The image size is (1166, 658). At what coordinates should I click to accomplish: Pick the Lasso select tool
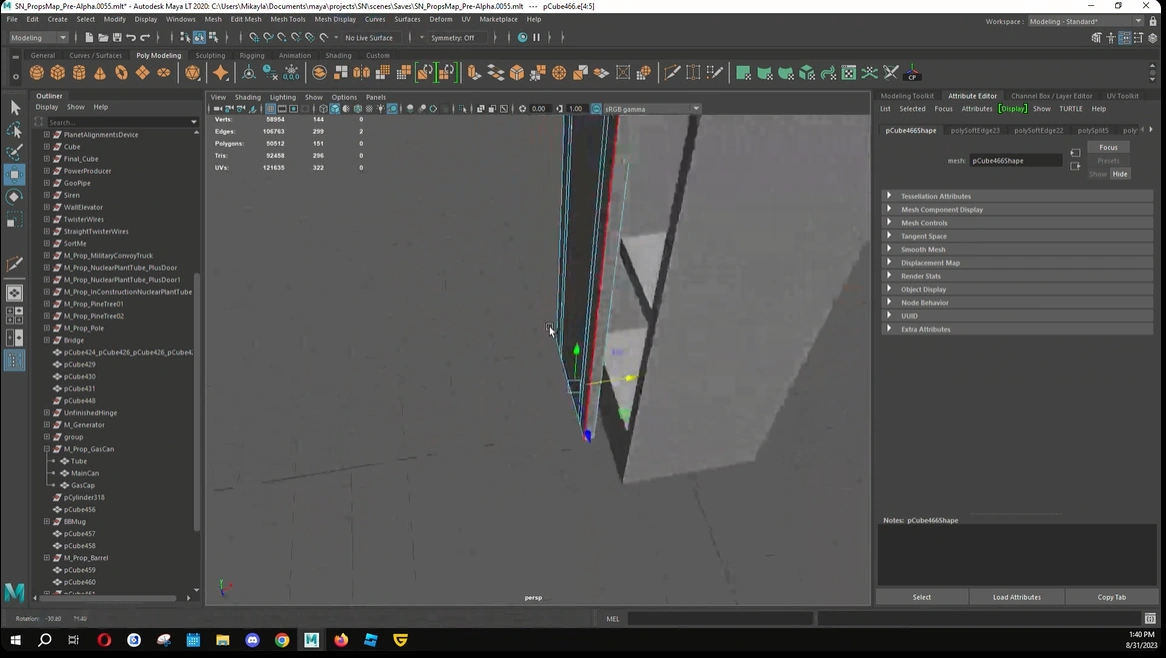click(14, 130)
